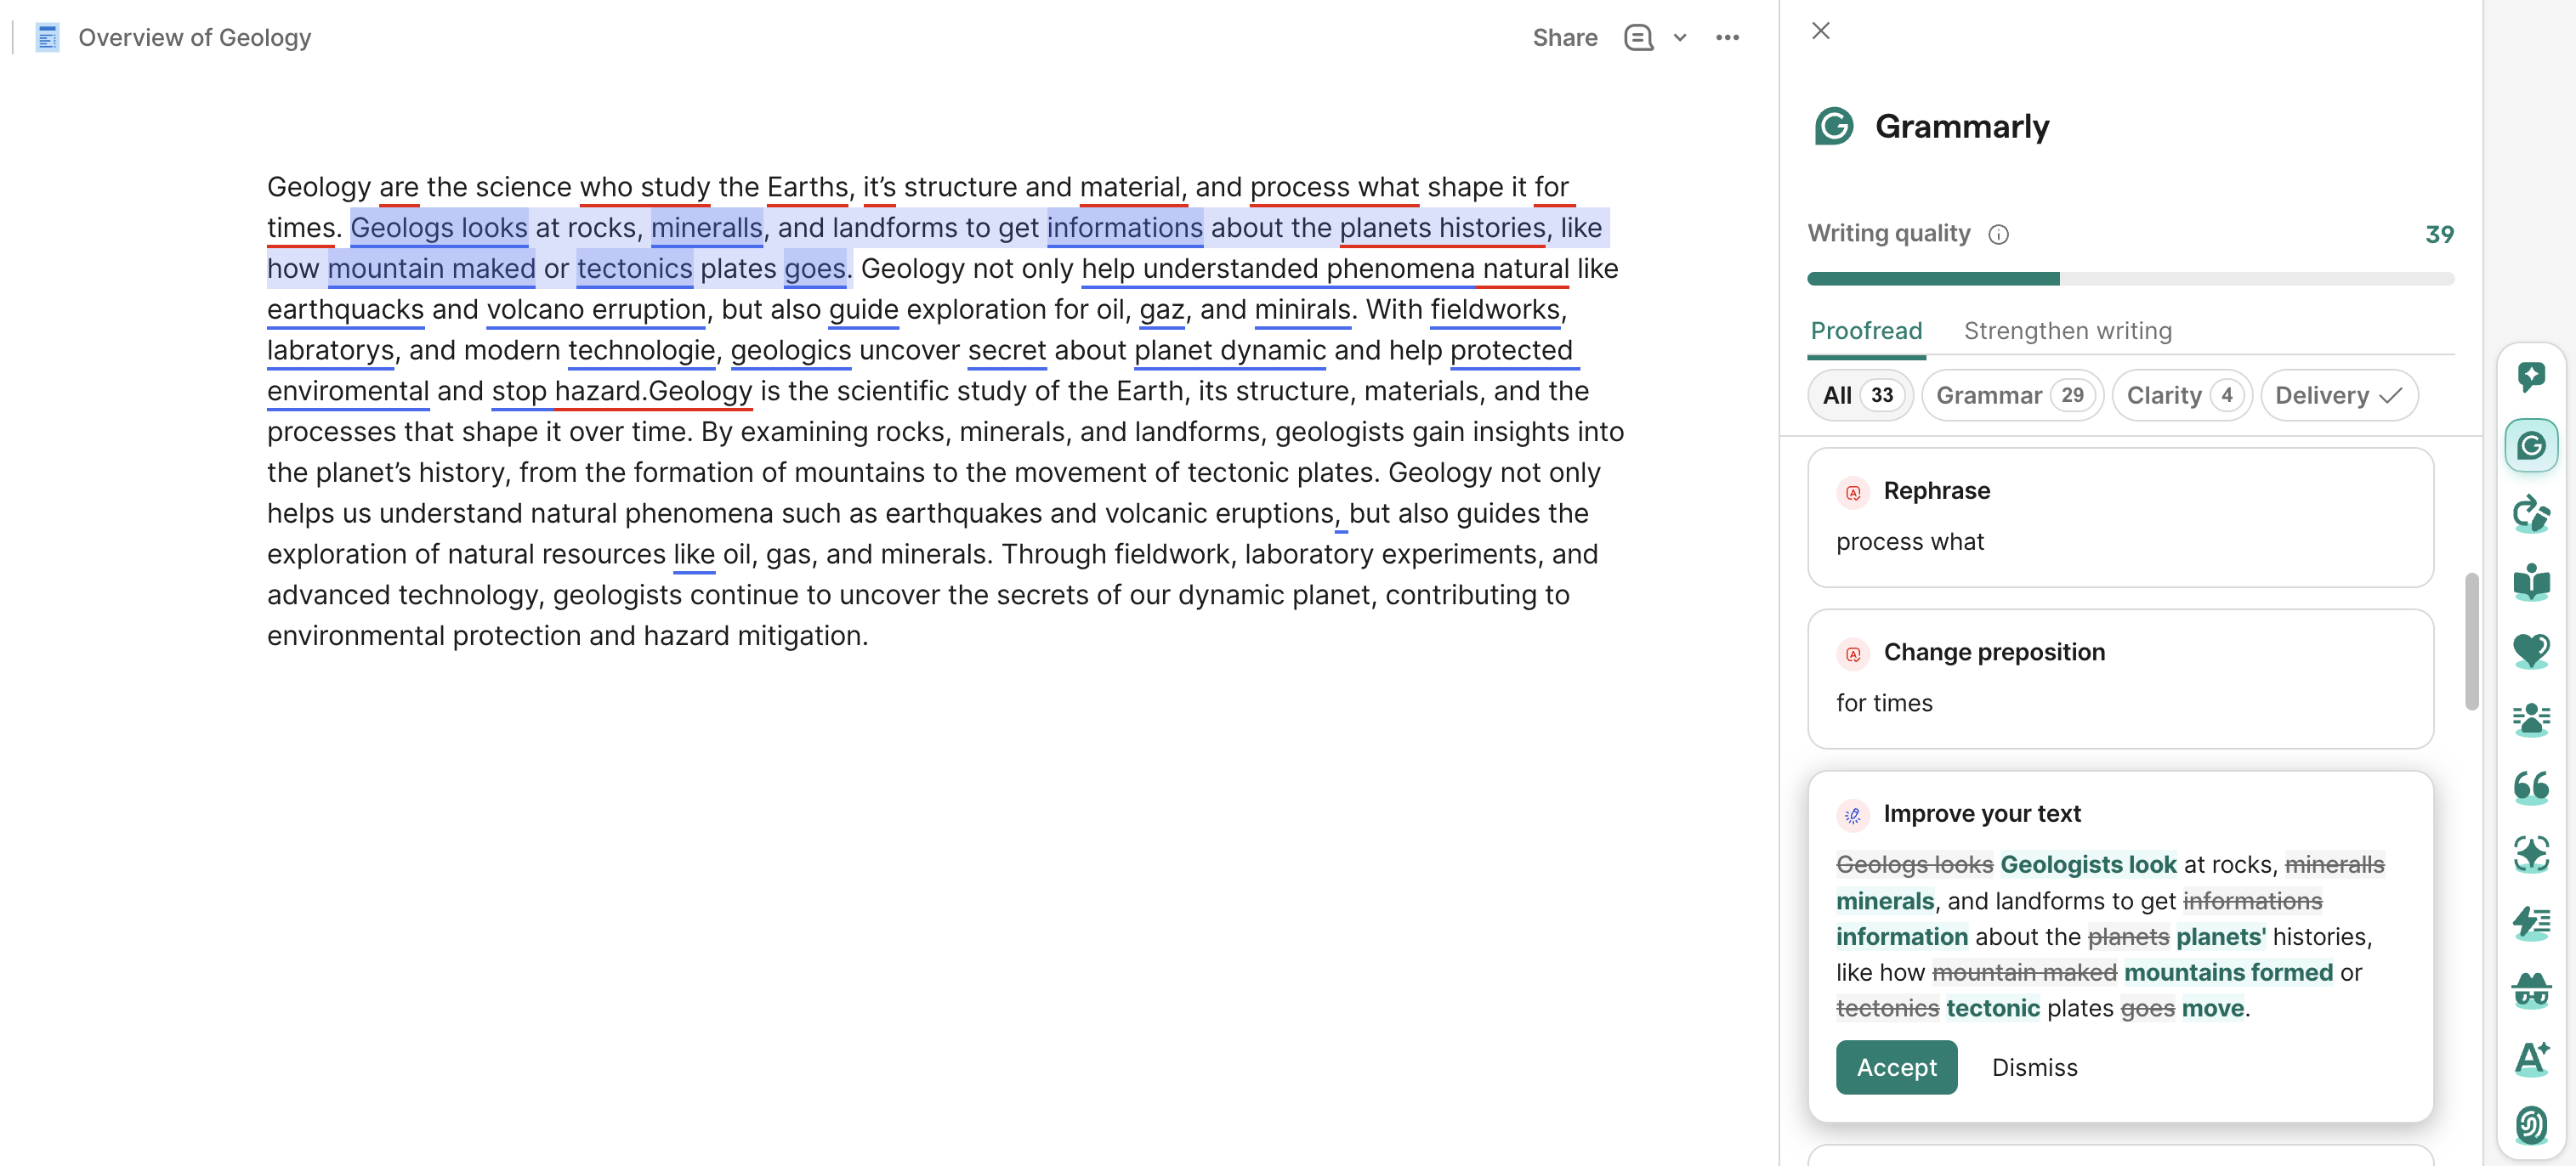Click the Share button
This screenshot has width=2576, height=1166.
coord(1564,38)
